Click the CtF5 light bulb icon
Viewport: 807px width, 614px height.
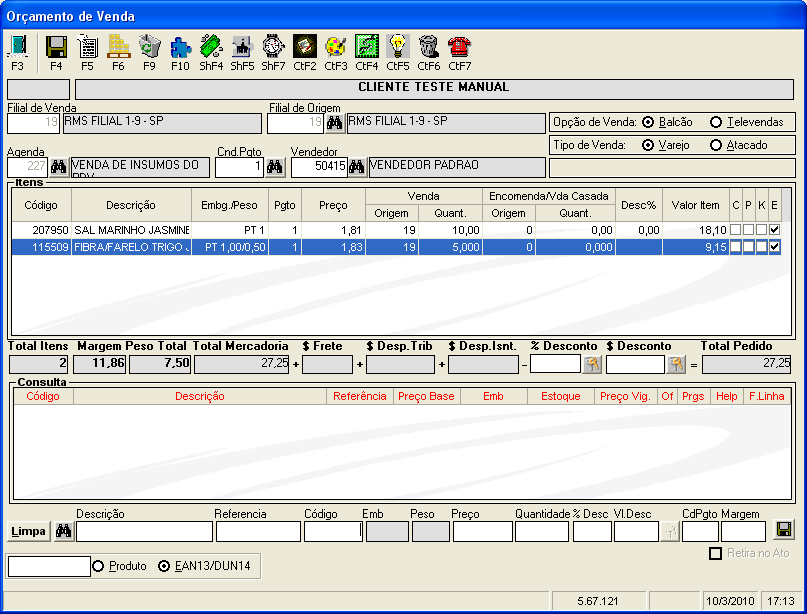coord(398,47)
